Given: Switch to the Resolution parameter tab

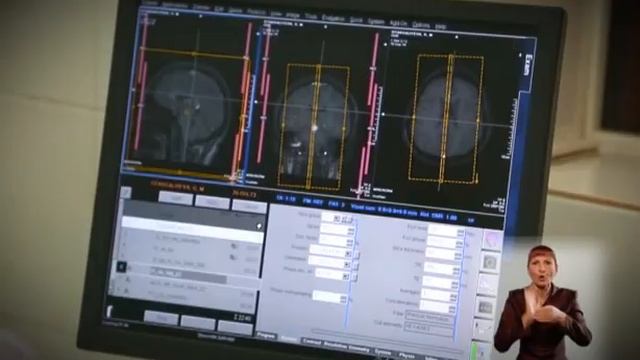Looking at the screenshot, I should point(335,345).
